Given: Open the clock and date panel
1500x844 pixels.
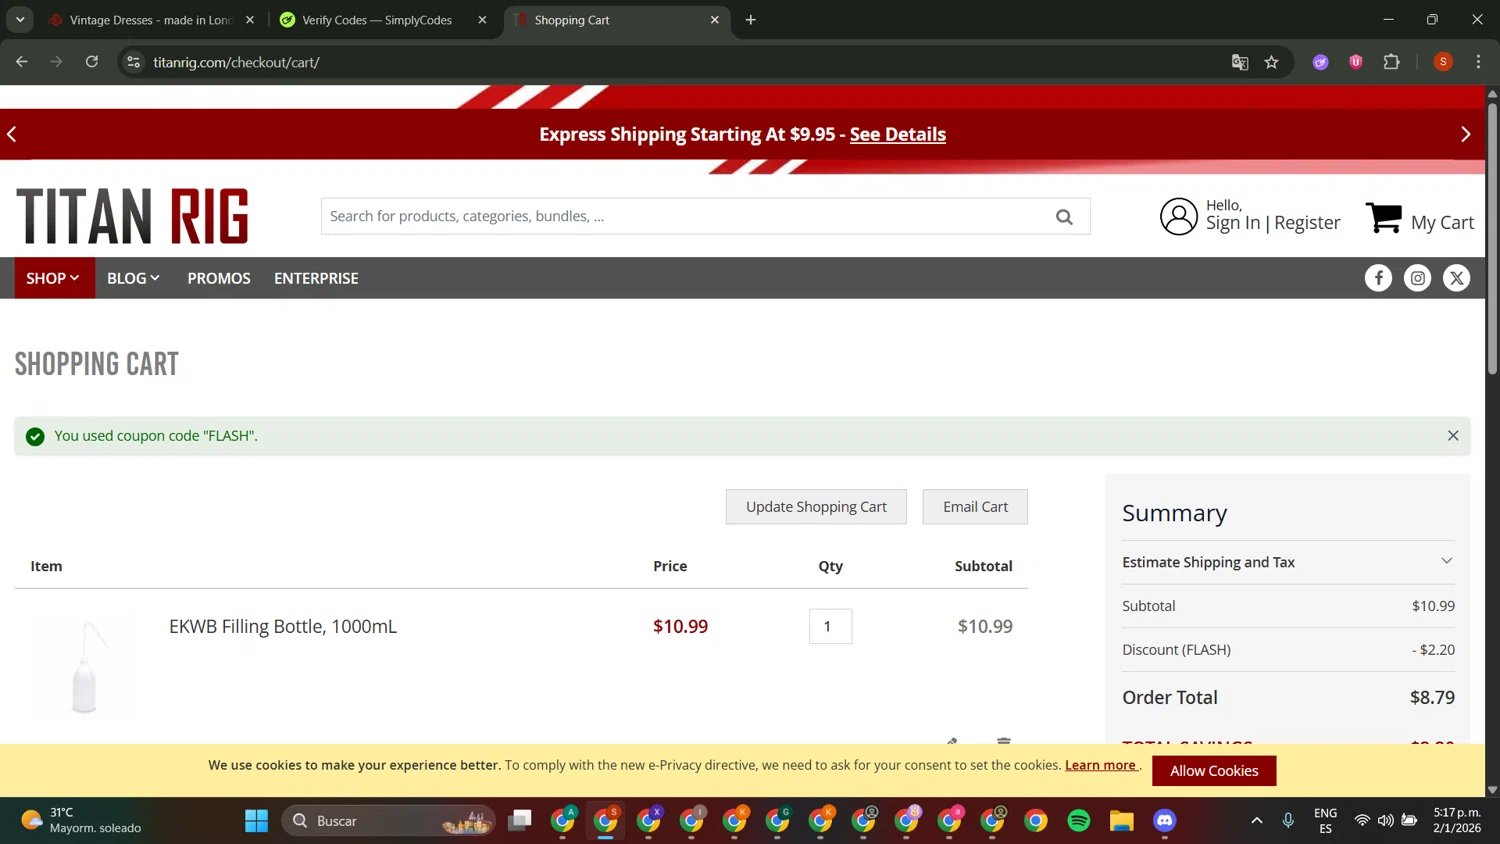Looking at the screenshot, I should tap(1457, 820).
